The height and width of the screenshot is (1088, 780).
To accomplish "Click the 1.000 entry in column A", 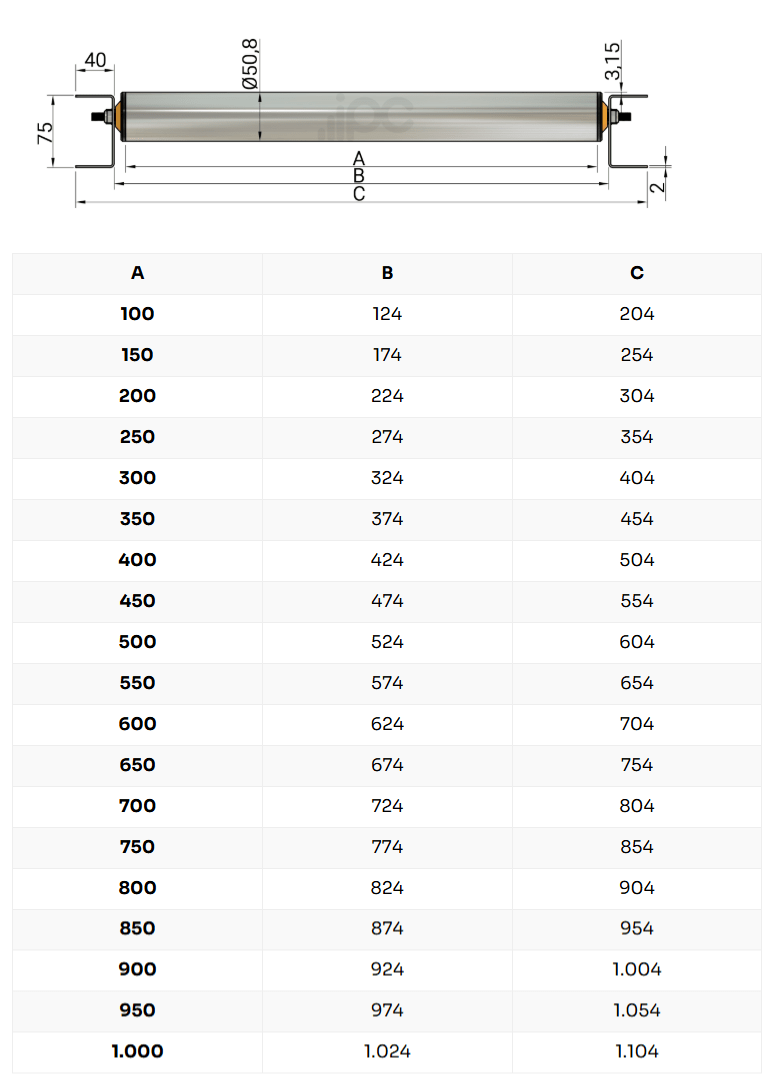I will click(x=137, y=1051).
